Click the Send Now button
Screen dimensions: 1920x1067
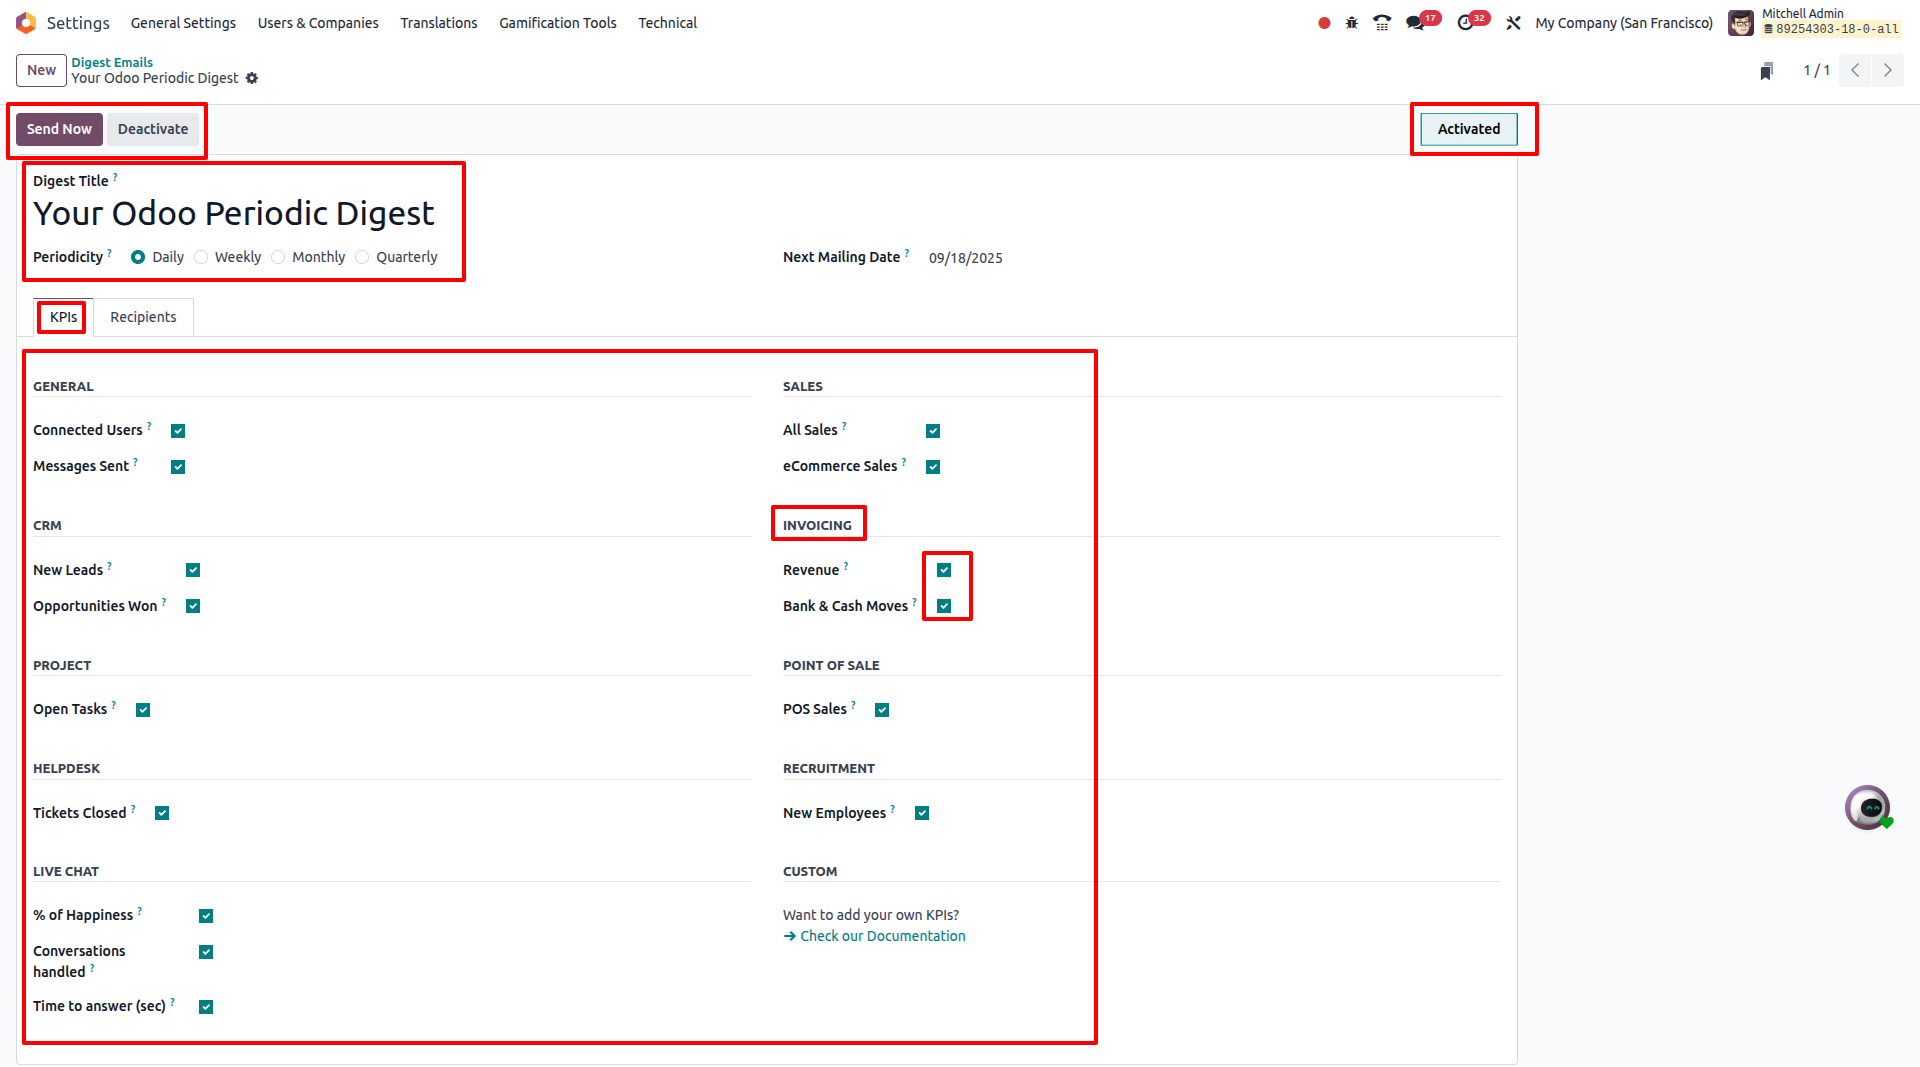click(59, 129)
